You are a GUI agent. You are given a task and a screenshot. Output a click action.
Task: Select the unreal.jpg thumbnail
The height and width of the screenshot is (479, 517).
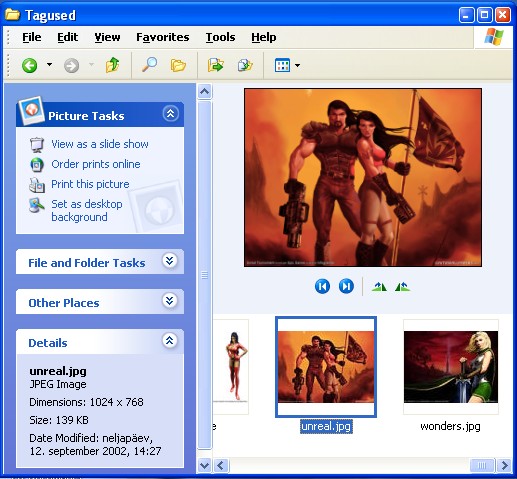click(x=326, y=367)
